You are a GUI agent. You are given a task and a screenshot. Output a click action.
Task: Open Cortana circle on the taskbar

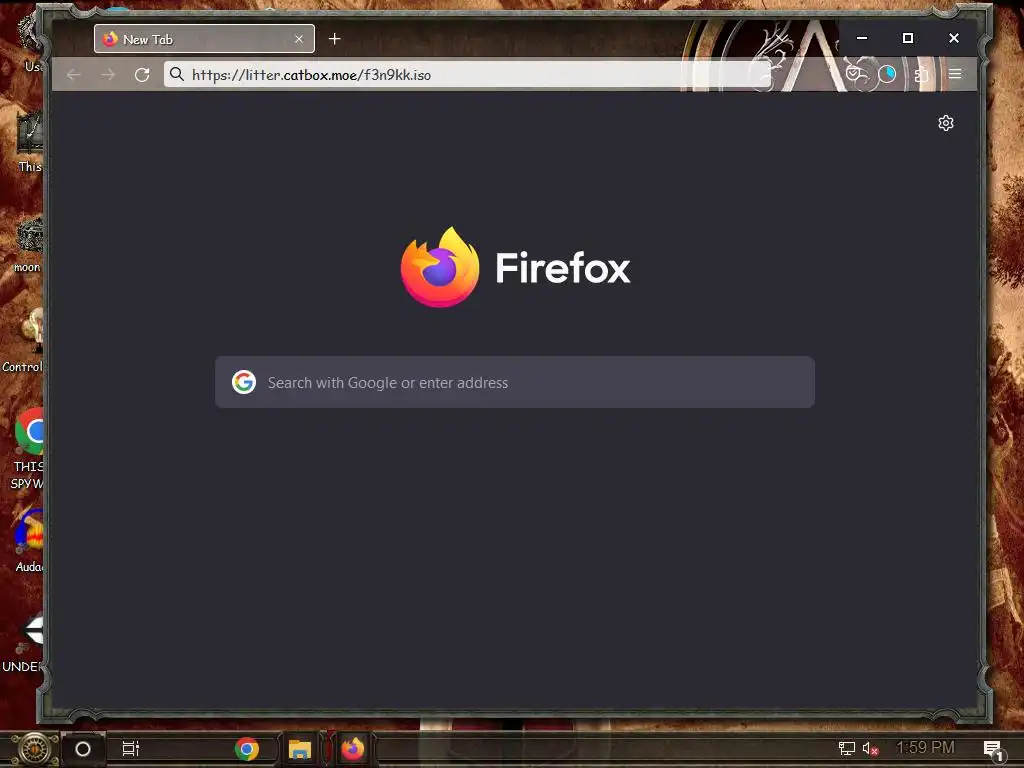point(83,749)
